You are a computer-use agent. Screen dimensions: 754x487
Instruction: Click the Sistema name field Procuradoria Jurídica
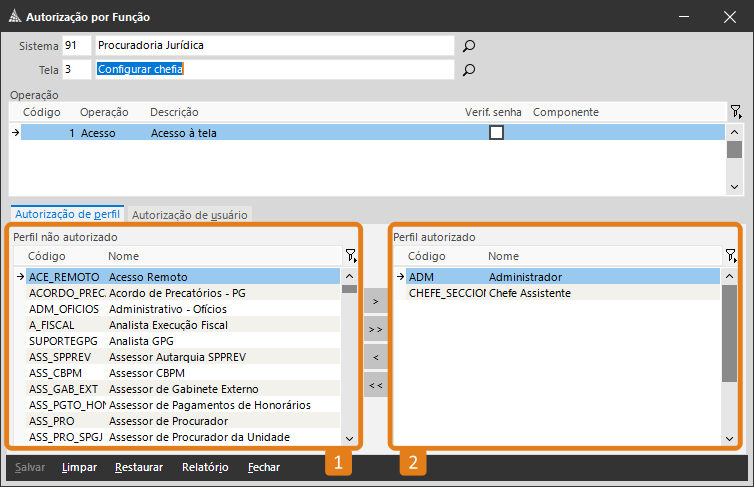point(272,46)
